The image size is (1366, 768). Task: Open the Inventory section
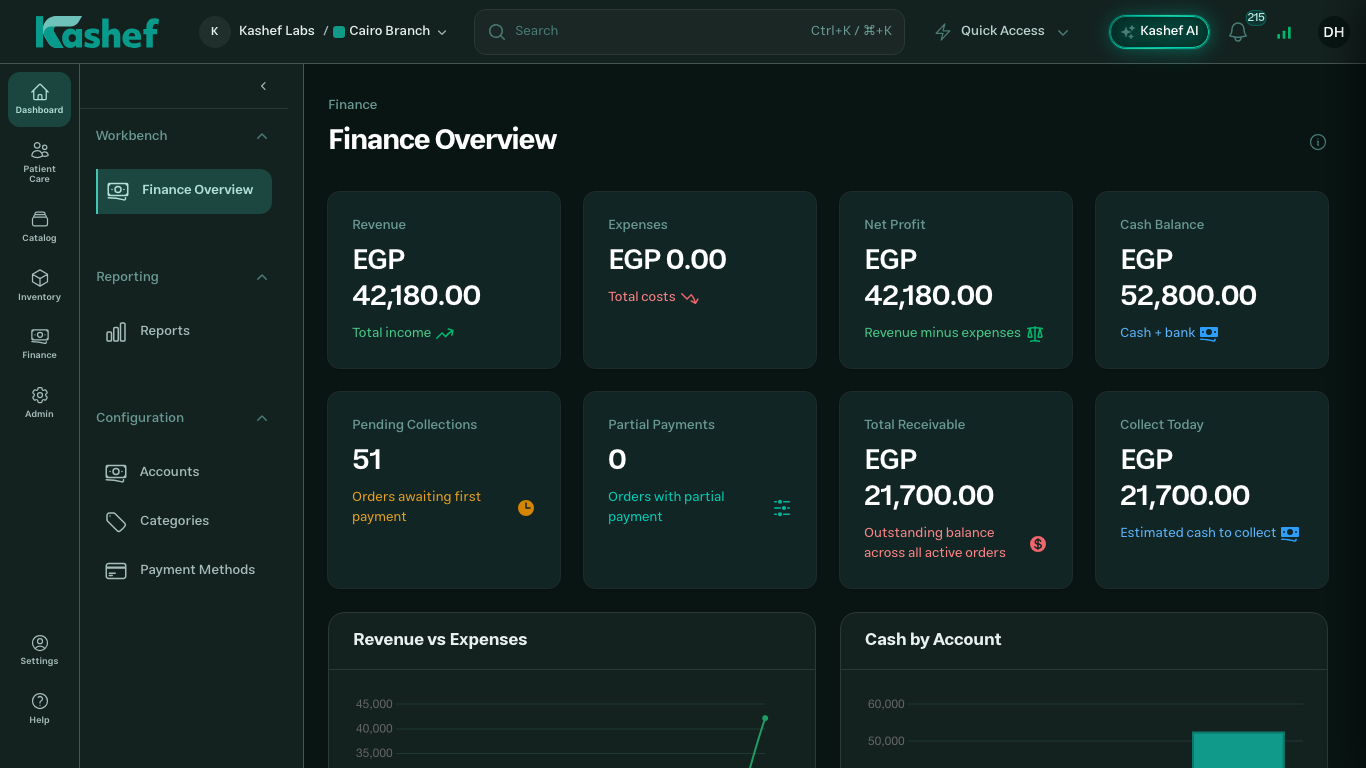(x=39, y=285)
